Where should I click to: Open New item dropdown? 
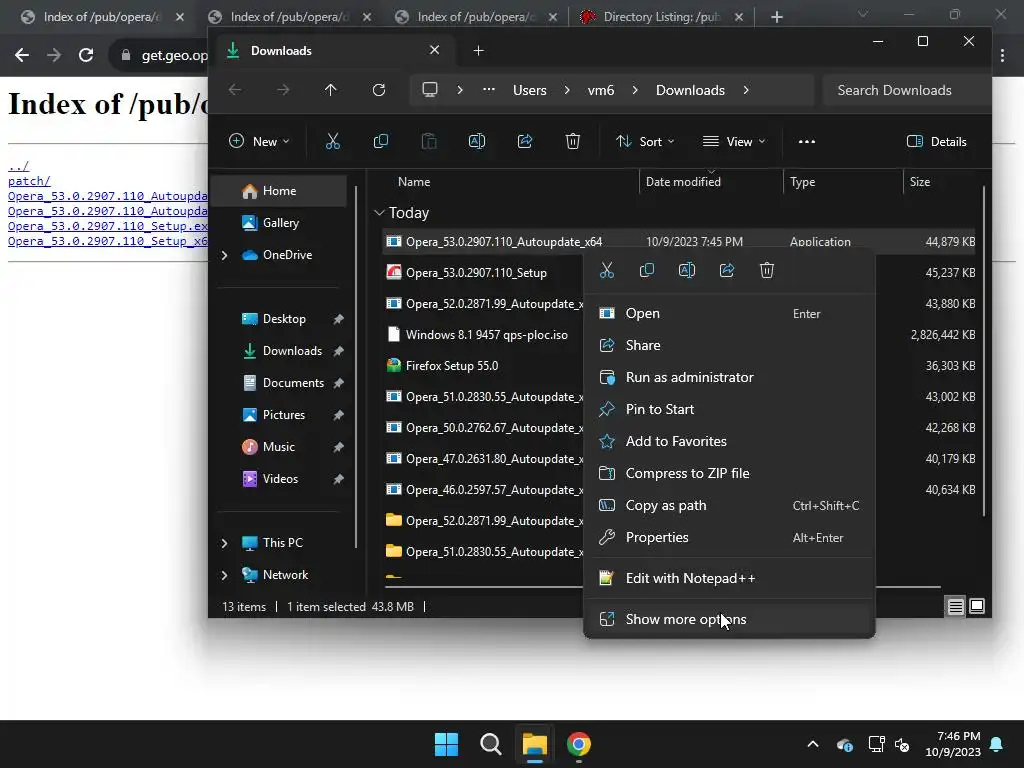point(259,142)
